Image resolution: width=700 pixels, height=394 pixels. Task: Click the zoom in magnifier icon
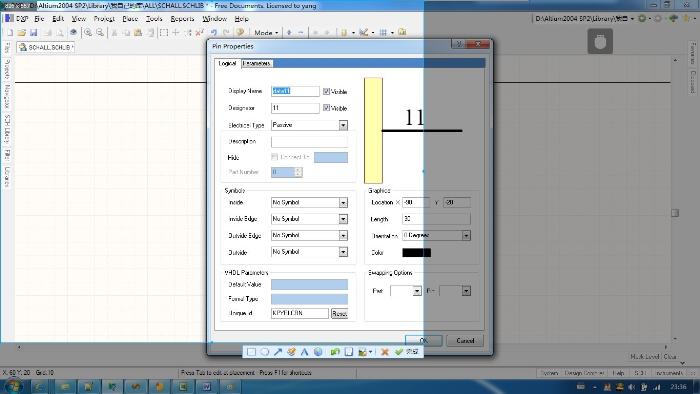click(88, 33)
